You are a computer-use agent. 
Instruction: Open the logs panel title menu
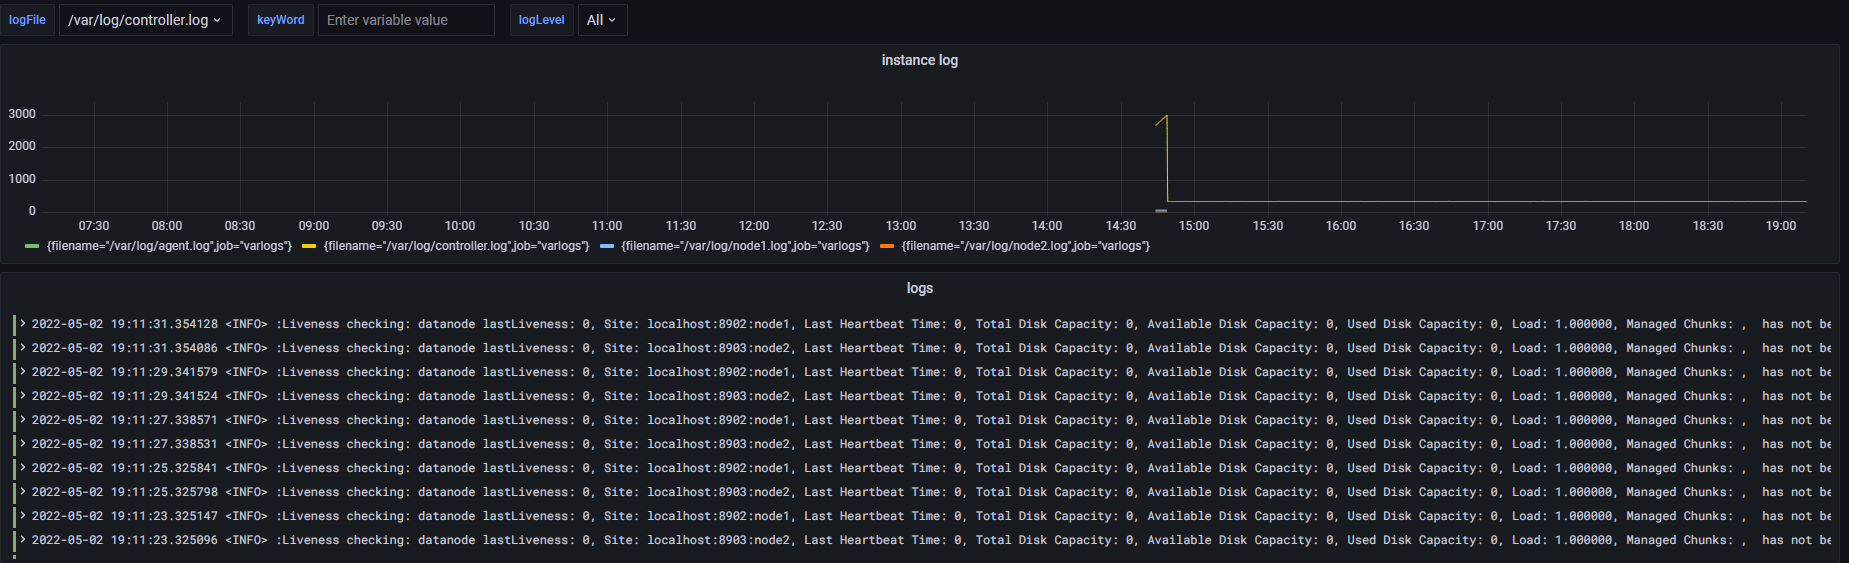click(x=919, y=288)
